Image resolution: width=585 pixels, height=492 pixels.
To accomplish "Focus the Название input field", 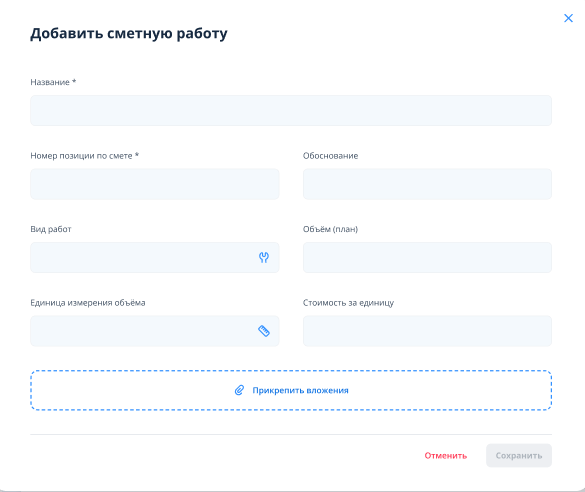I will point(291,110).
